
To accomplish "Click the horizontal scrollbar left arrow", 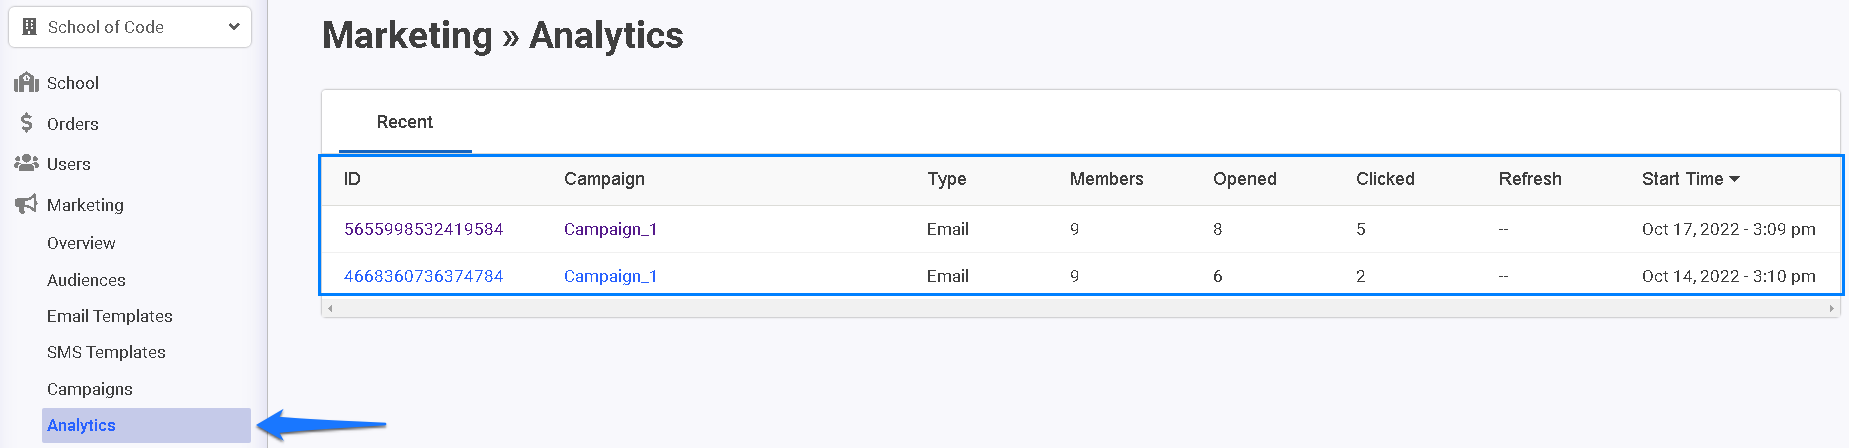I will [330, 308].
